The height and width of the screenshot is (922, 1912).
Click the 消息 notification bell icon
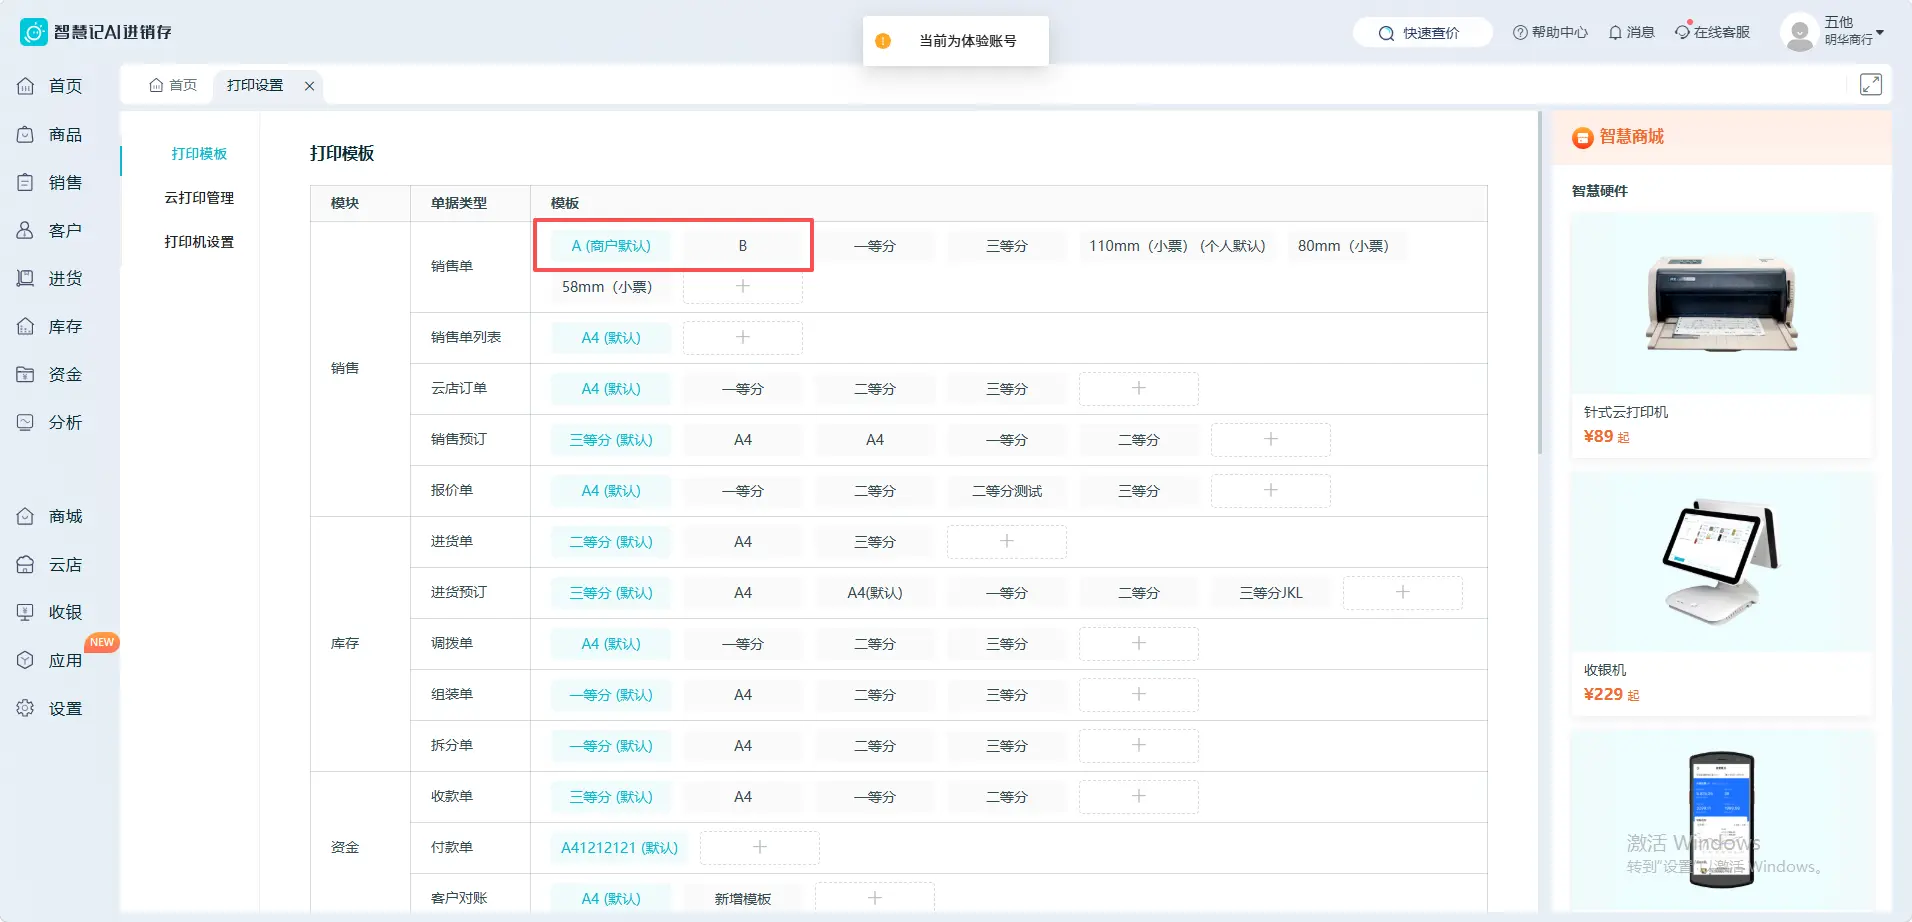[1615, 33]
